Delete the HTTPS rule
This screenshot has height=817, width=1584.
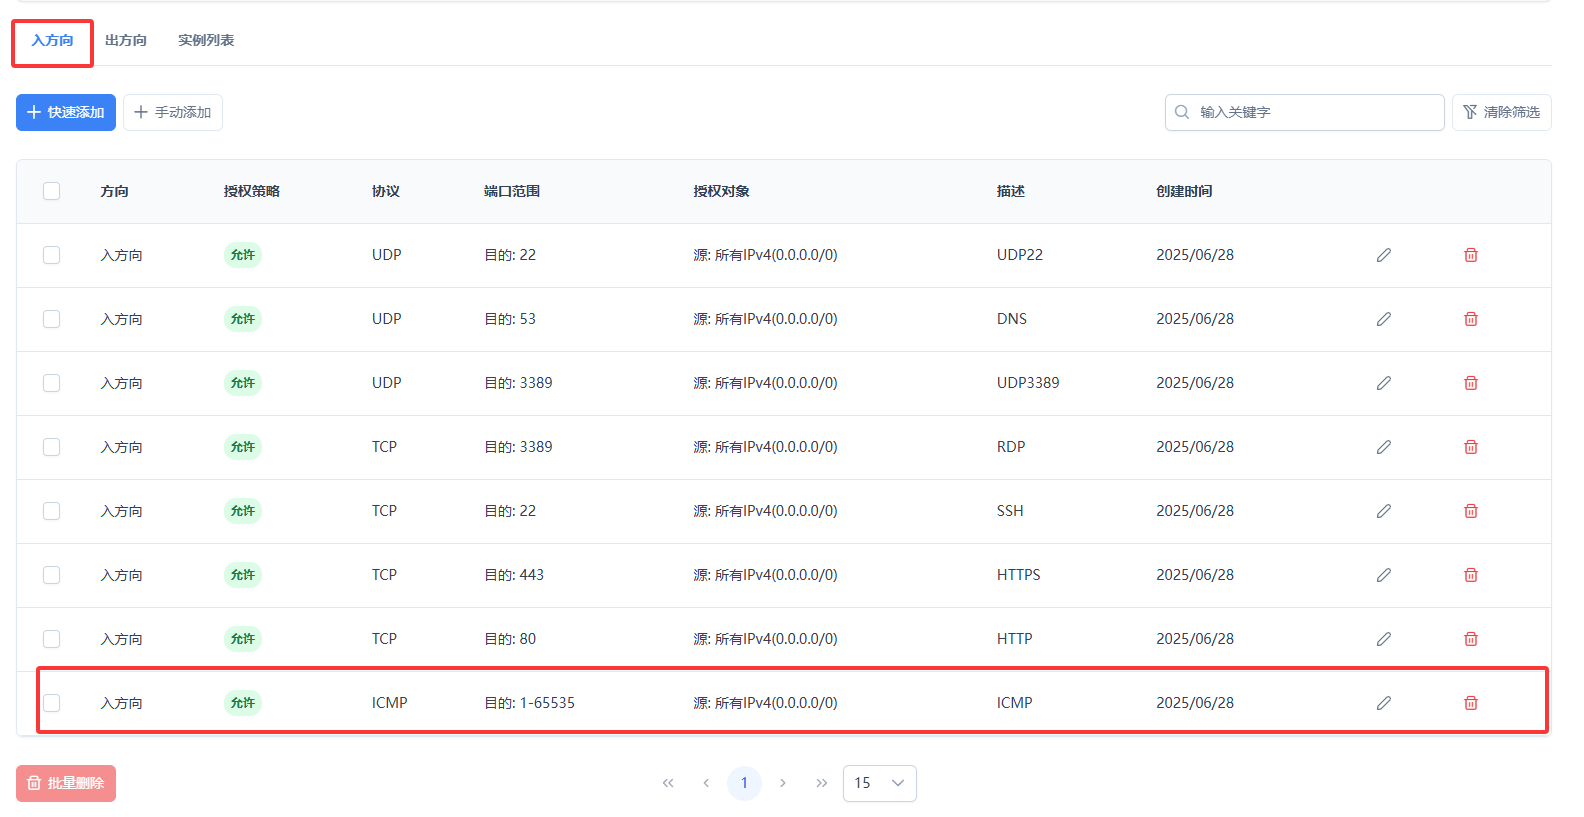(x=1470, y=575)
